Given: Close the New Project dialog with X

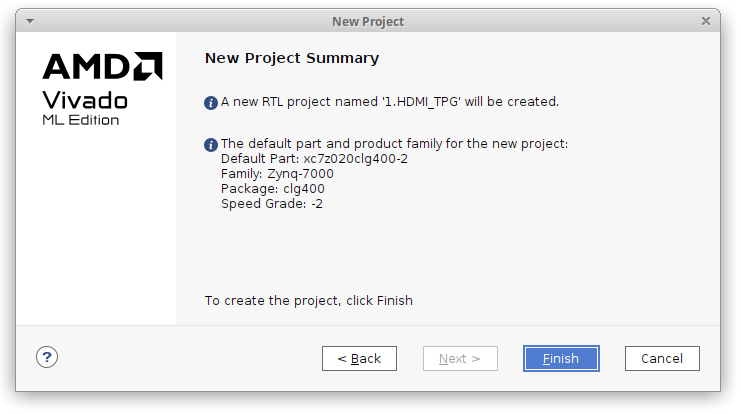Looking at the screenshot, I should (x=706, y=21).
